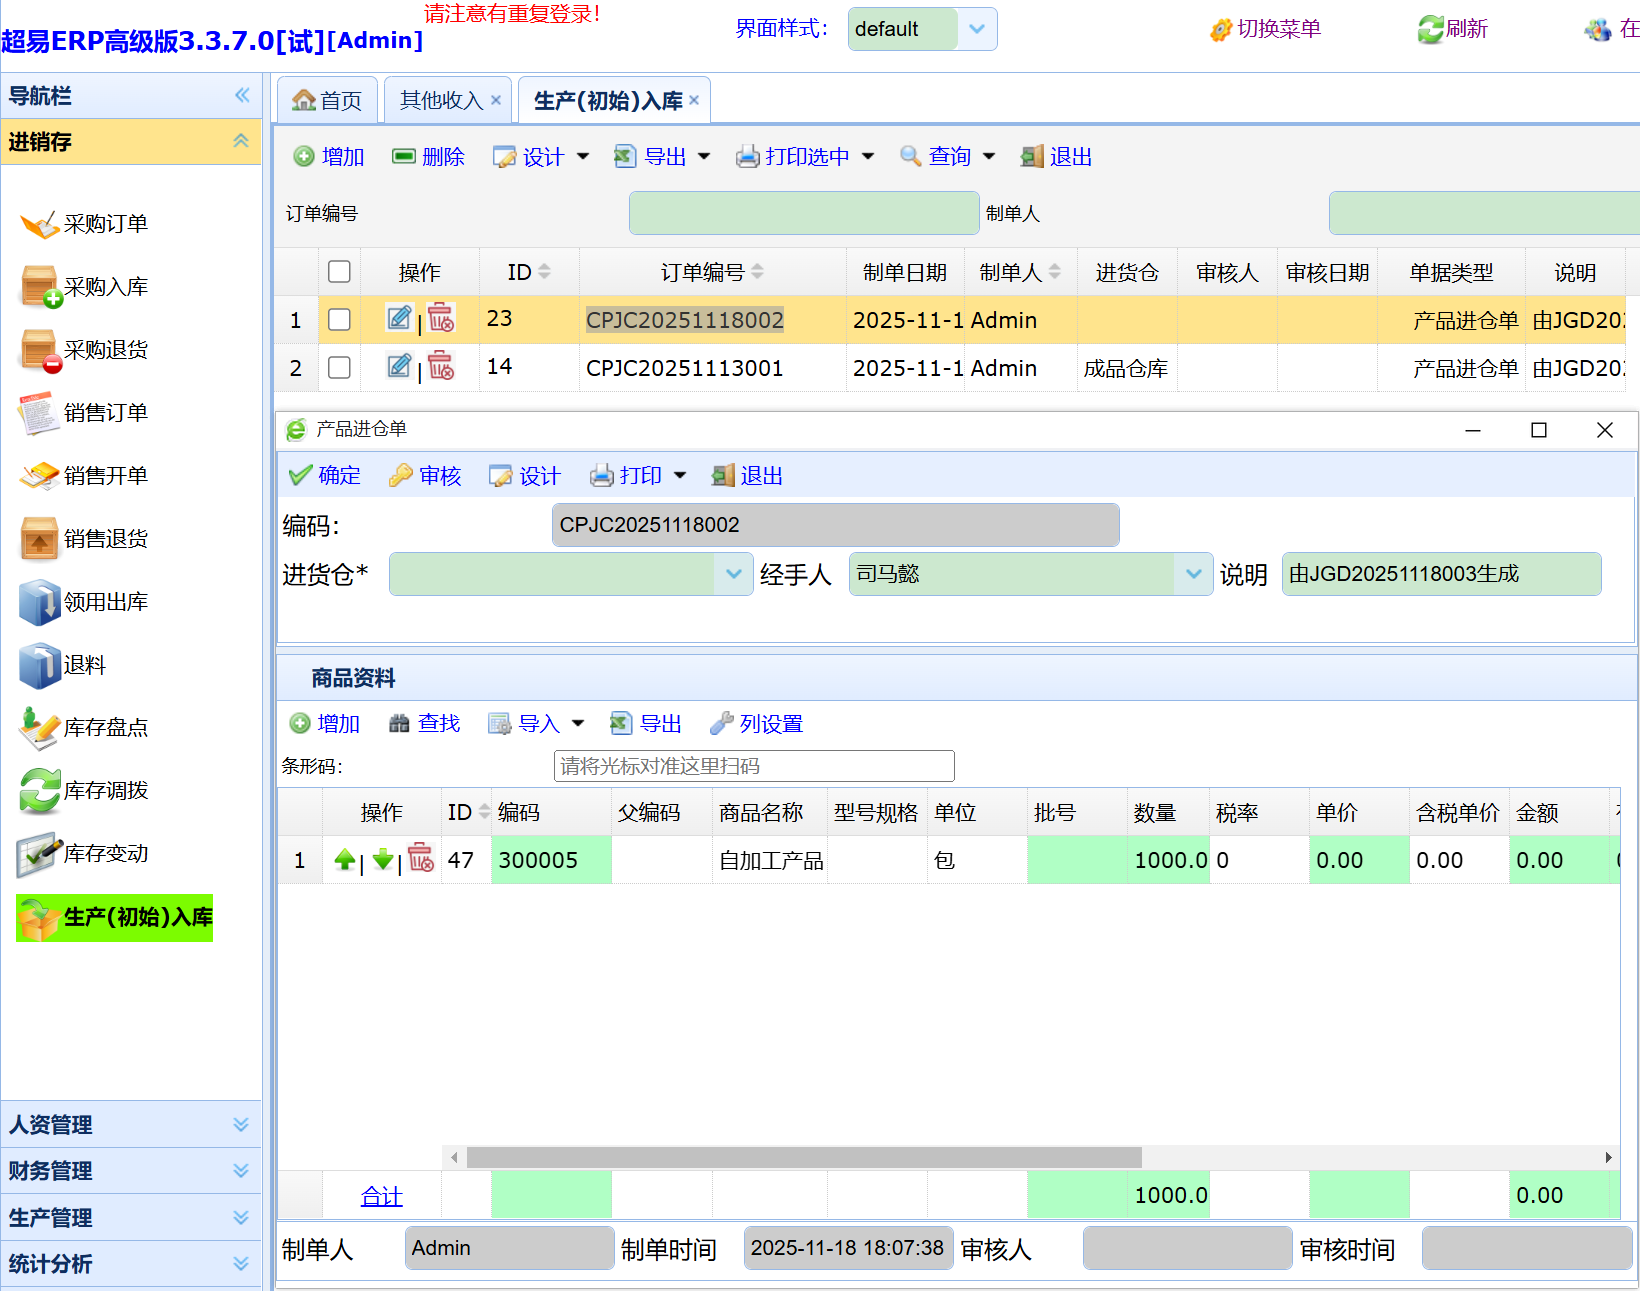Viewport: 1640px width, 1291px height.
Task: Check the checkbox for order row 2
Action: click(340, 368)
